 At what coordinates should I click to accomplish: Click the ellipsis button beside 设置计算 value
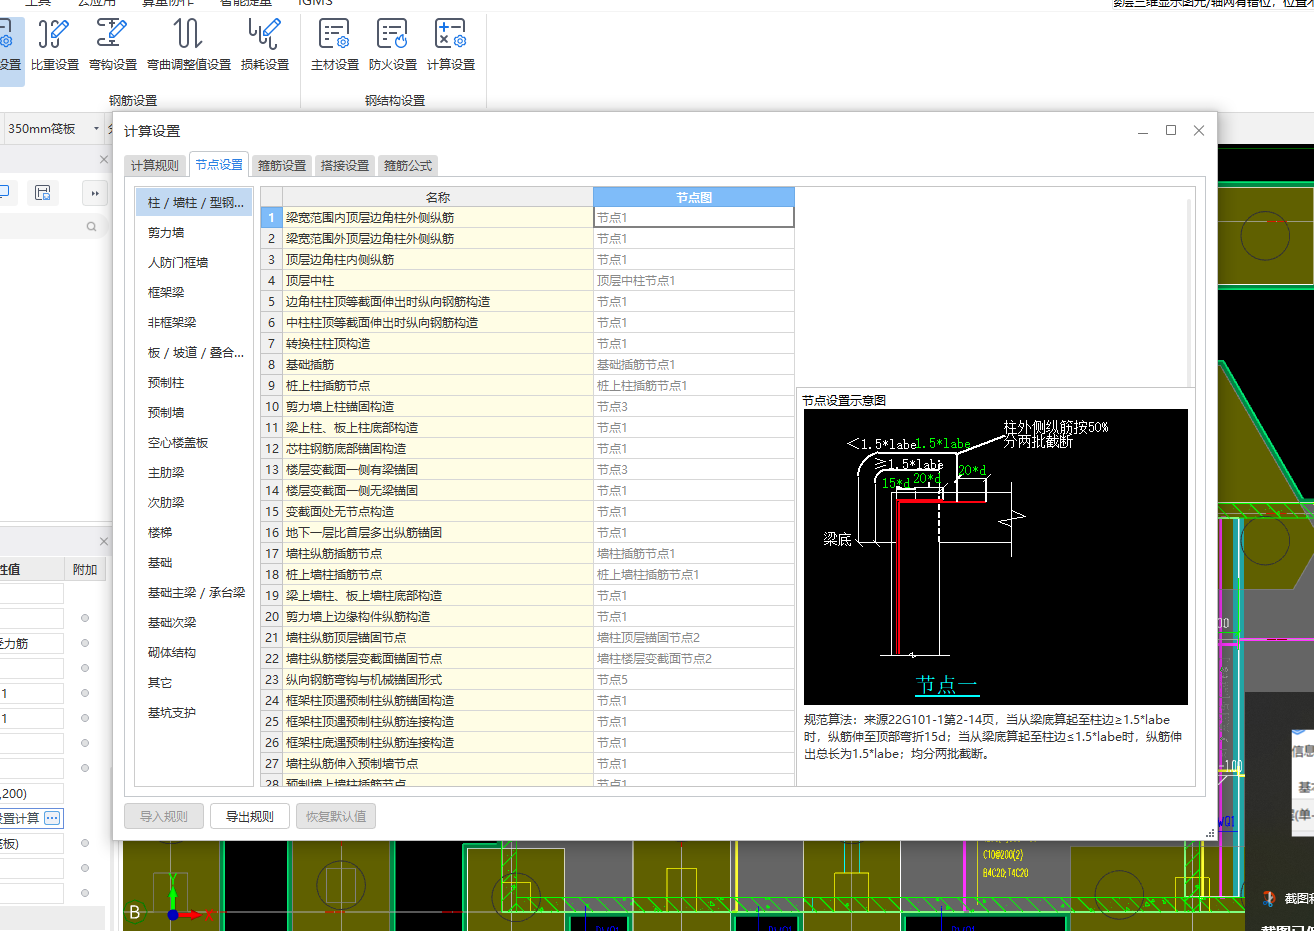pos(52,818)
